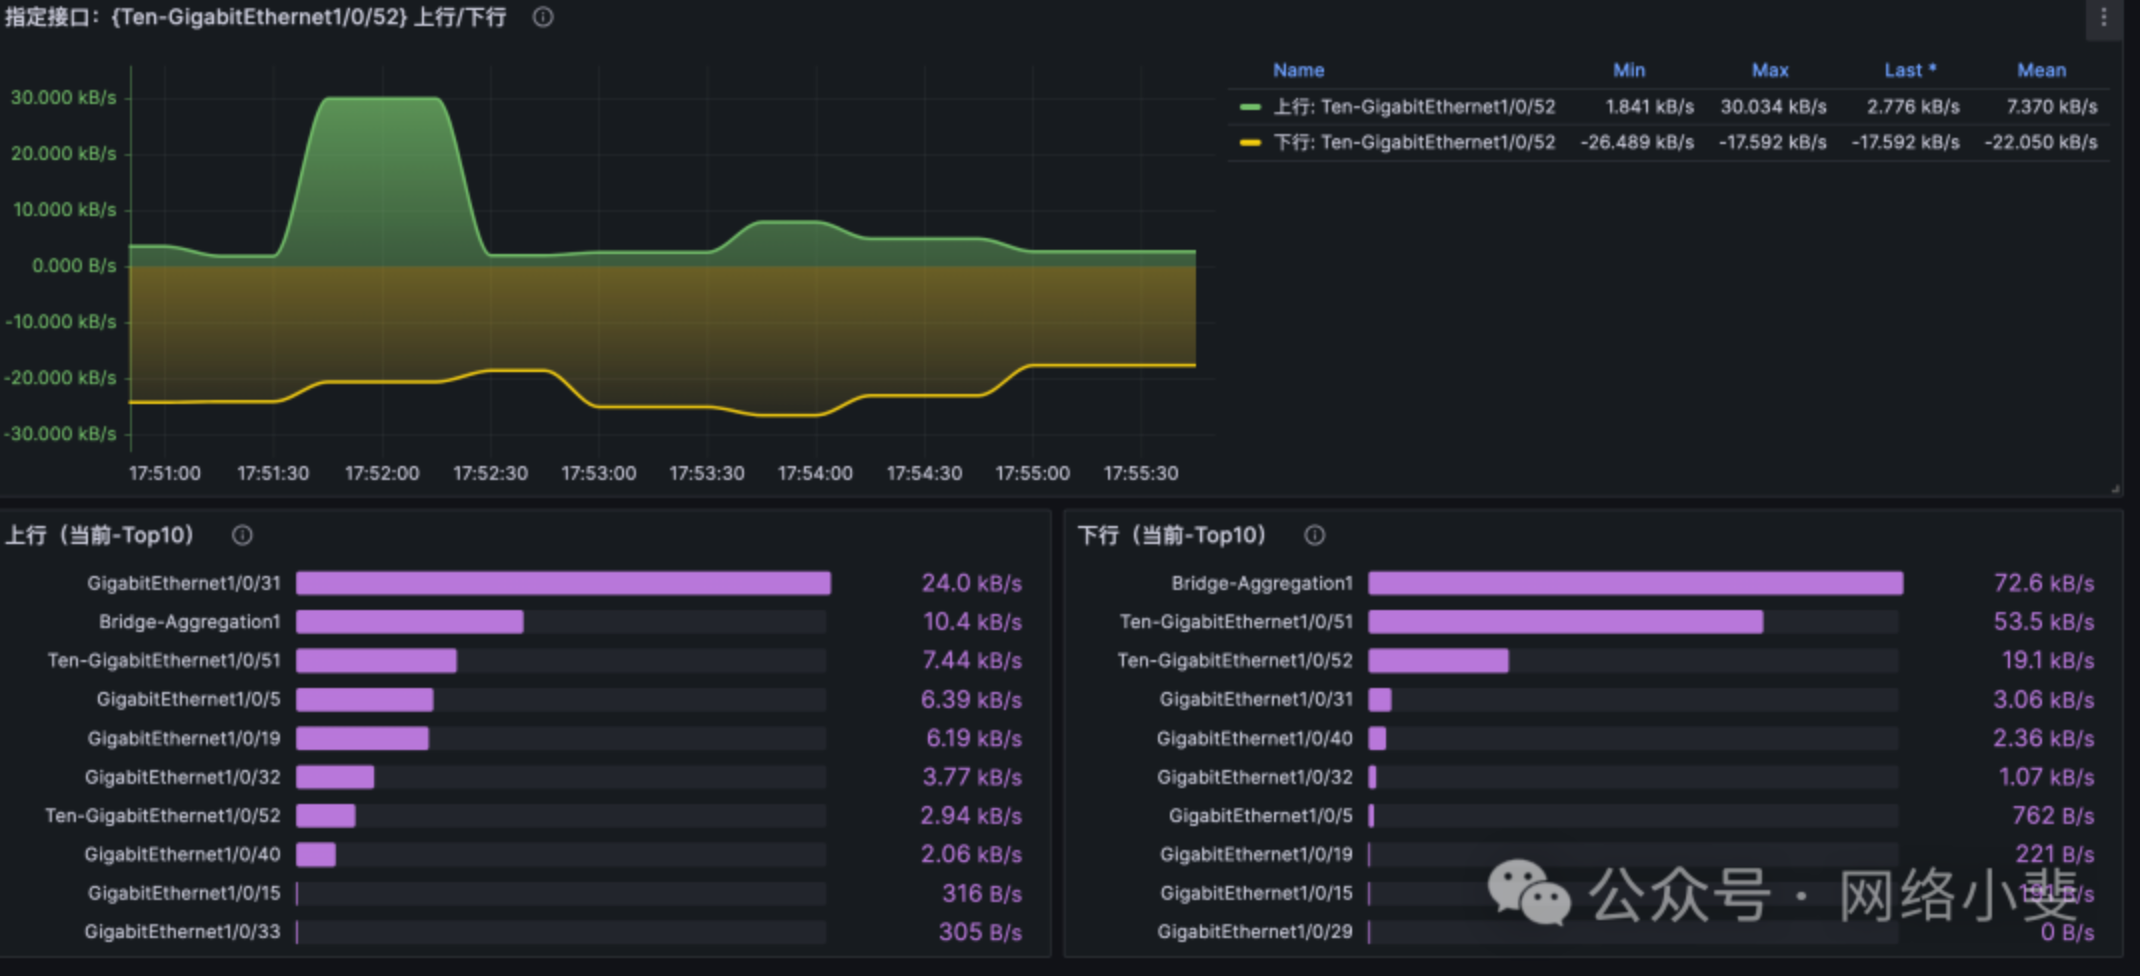Click the 17:54:00 time axis label
The image size is (2140, 976).
pyautogui.click(x=815, y=473)
